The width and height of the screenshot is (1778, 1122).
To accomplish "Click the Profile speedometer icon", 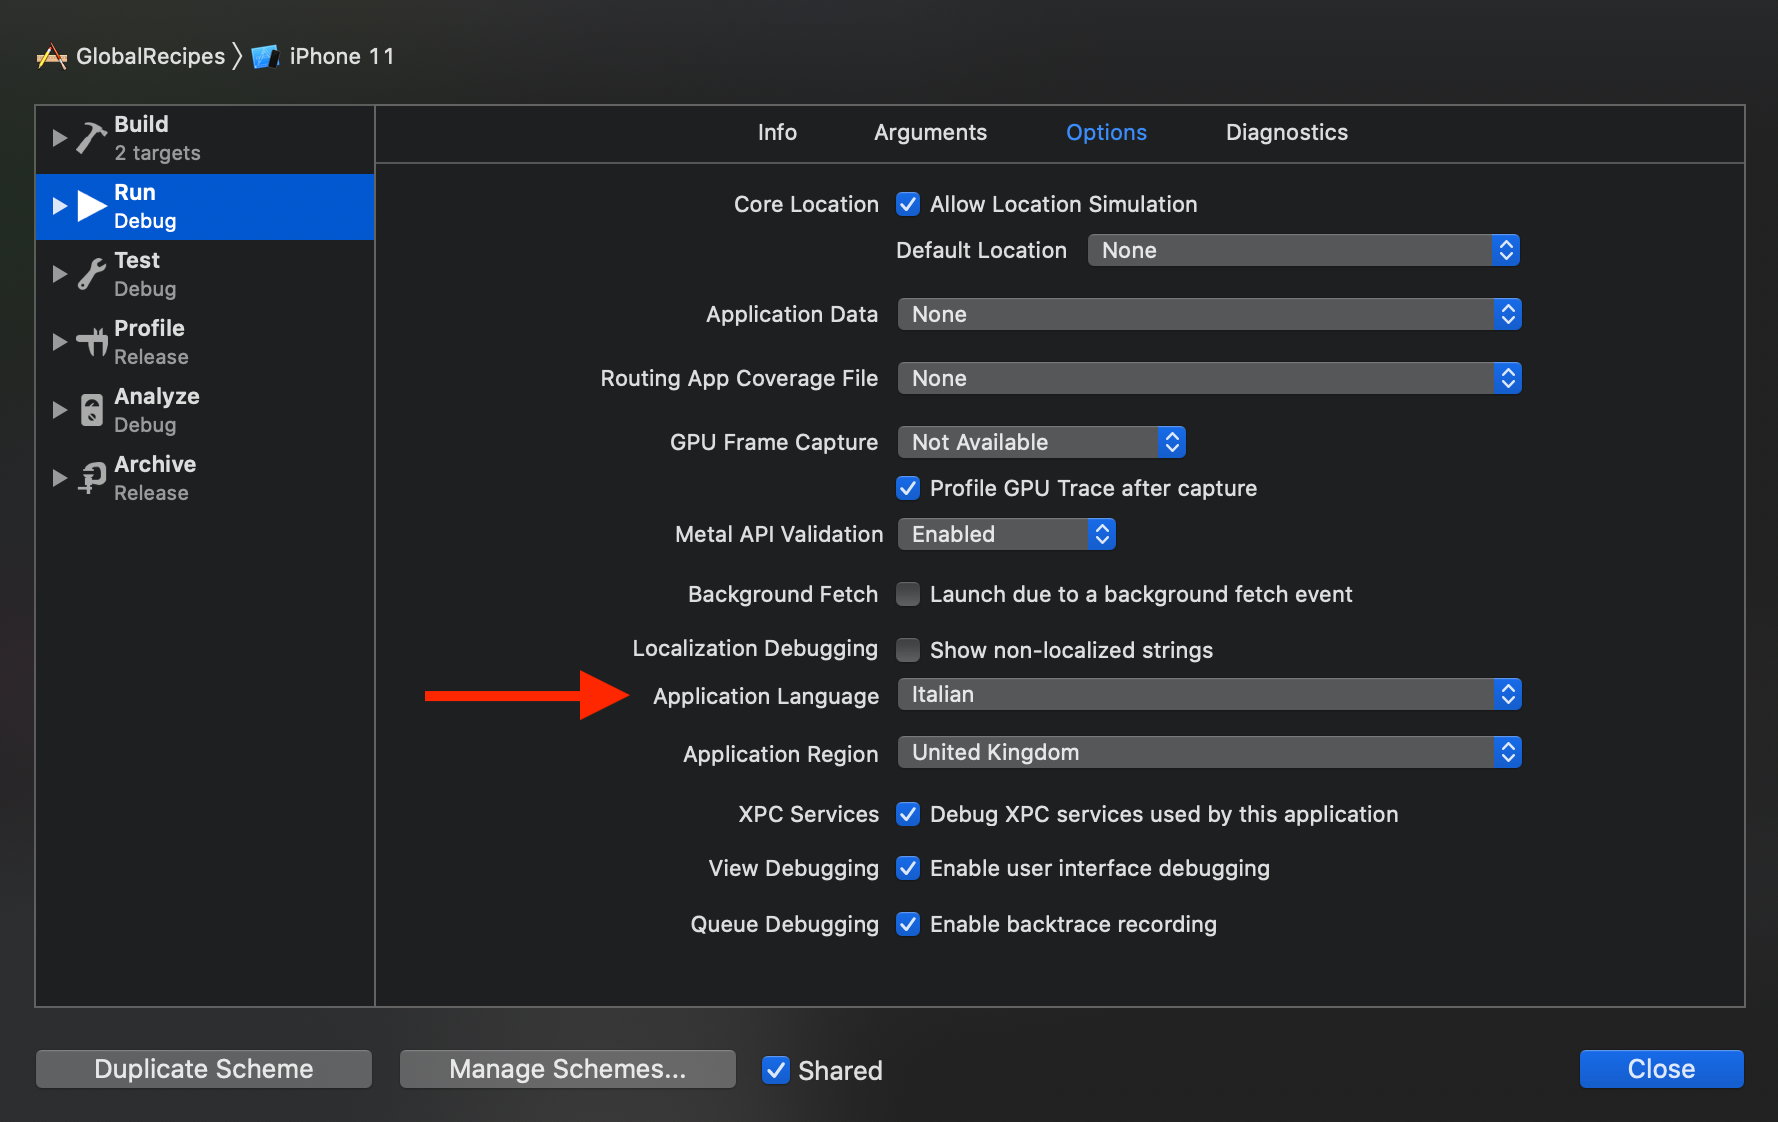I will pyautogui.click(x=91, y=341).
